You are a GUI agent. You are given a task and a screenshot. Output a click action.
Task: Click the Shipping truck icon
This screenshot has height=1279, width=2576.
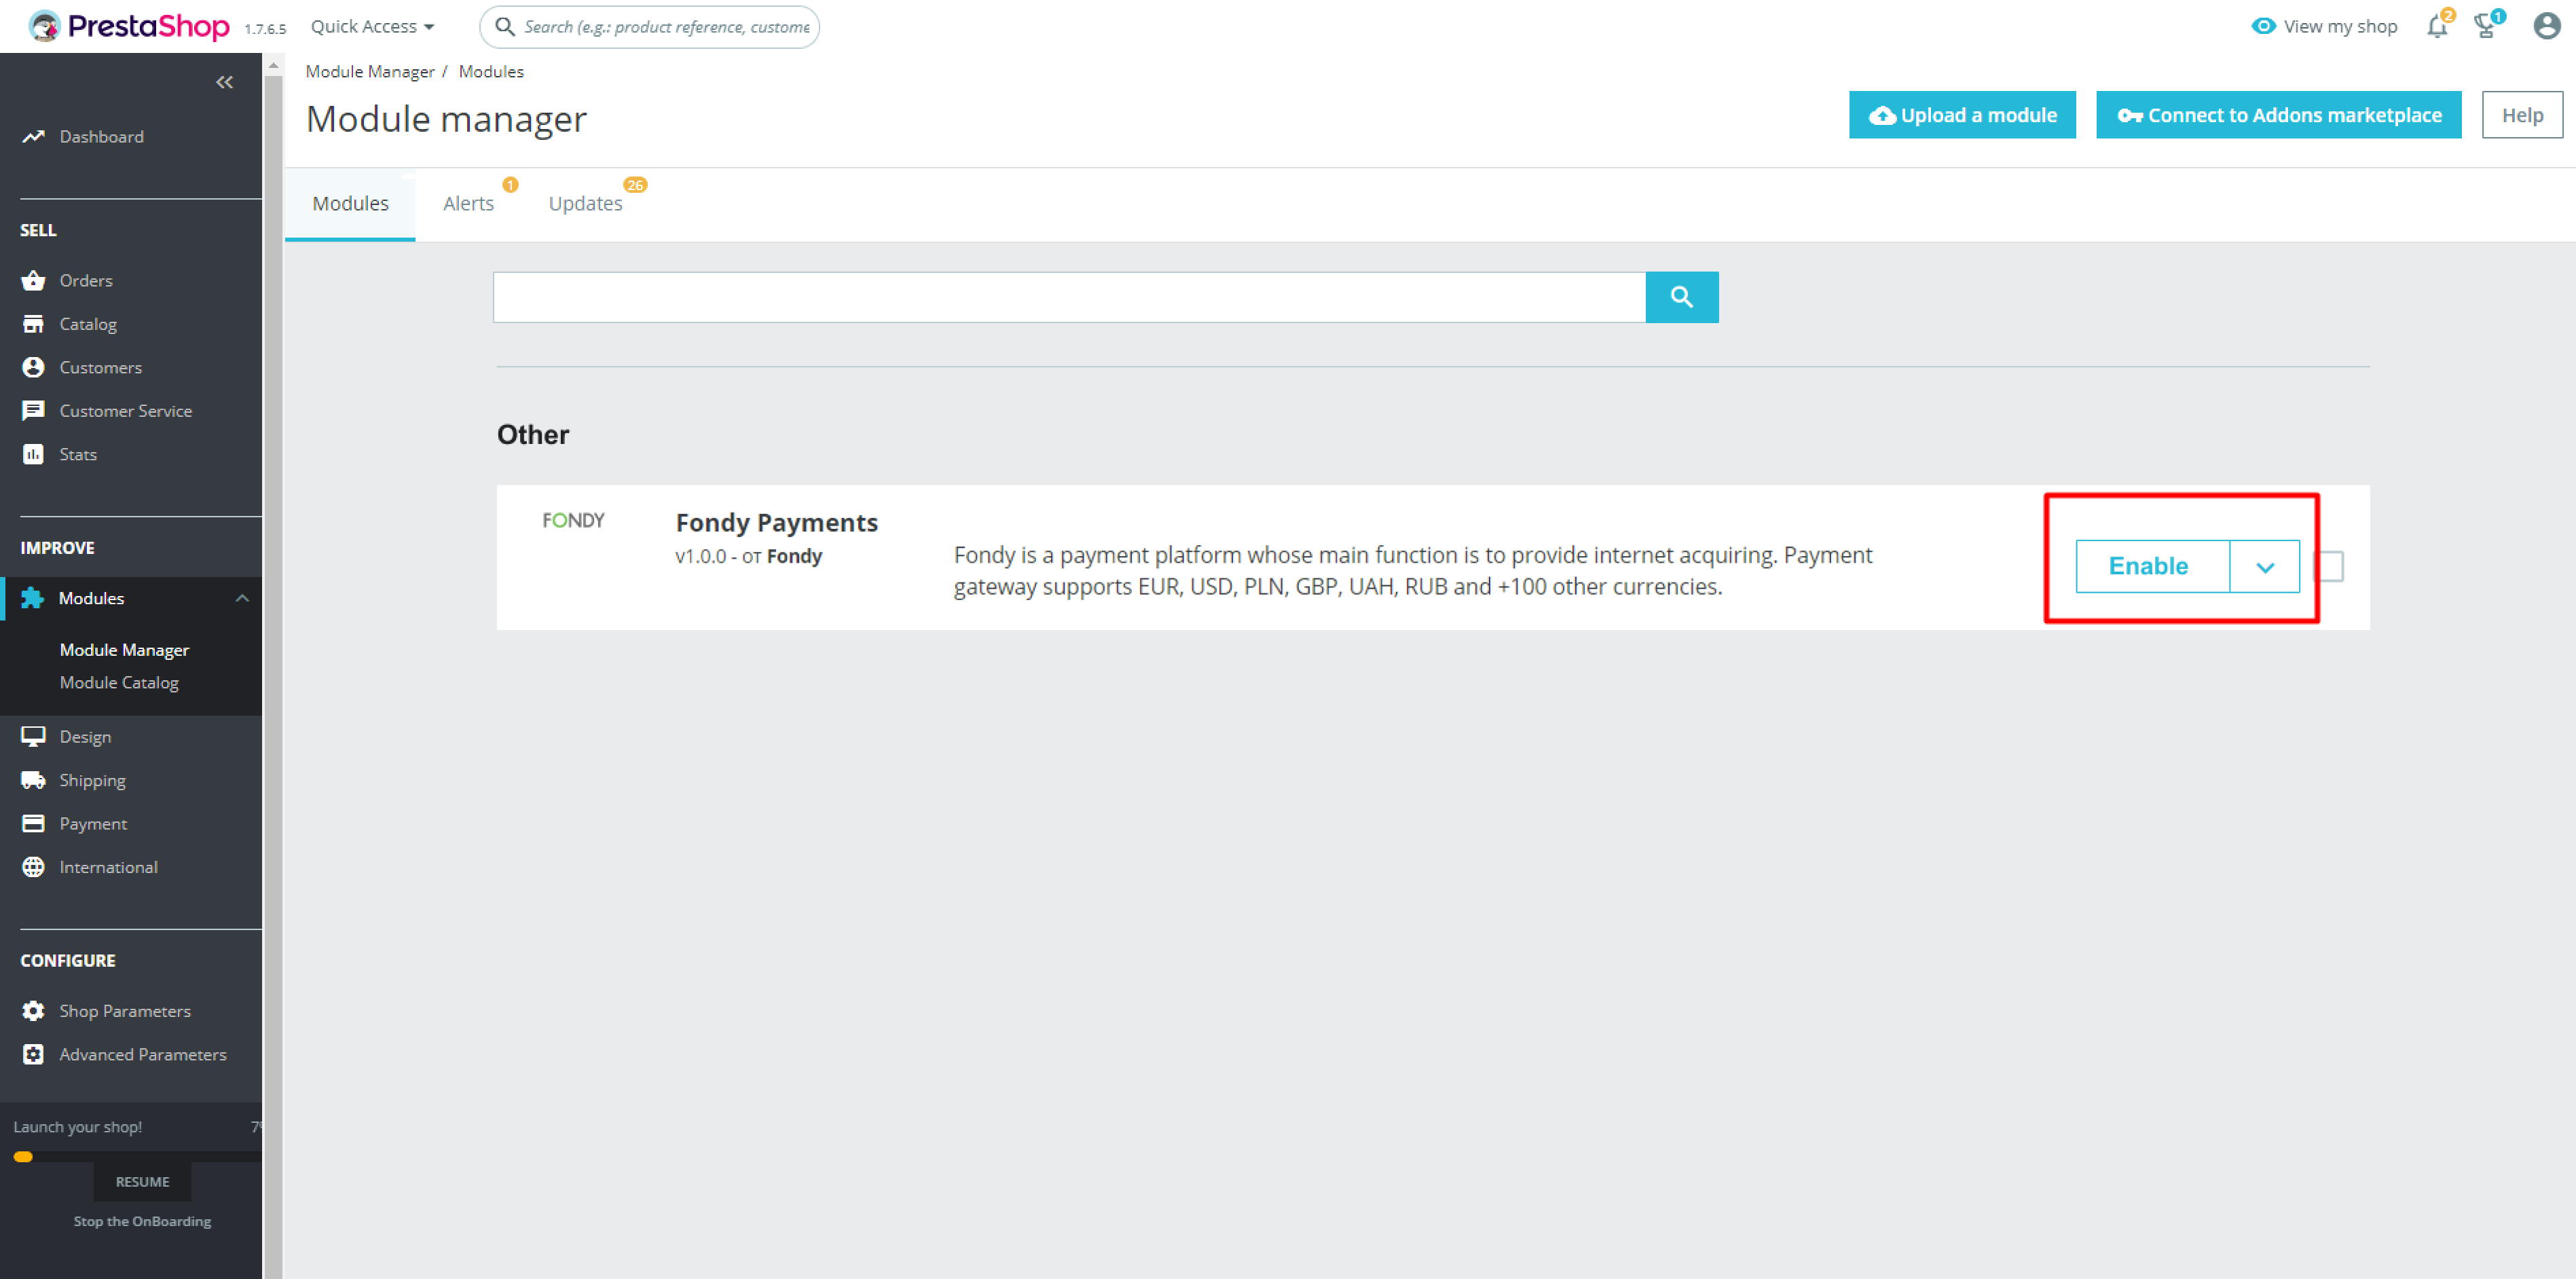pos(33,780)
